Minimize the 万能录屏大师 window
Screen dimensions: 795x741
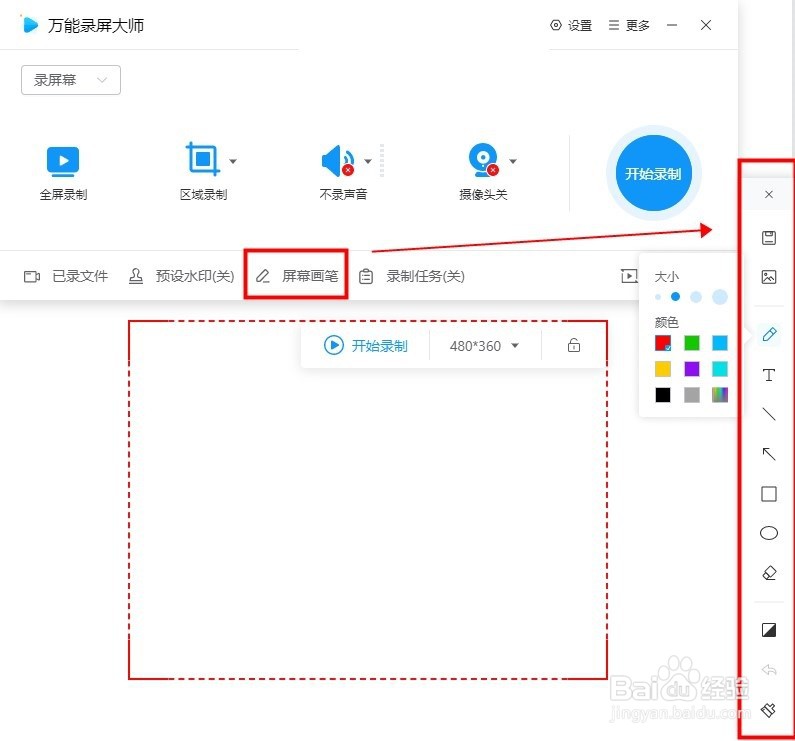(x=672, y=25)
